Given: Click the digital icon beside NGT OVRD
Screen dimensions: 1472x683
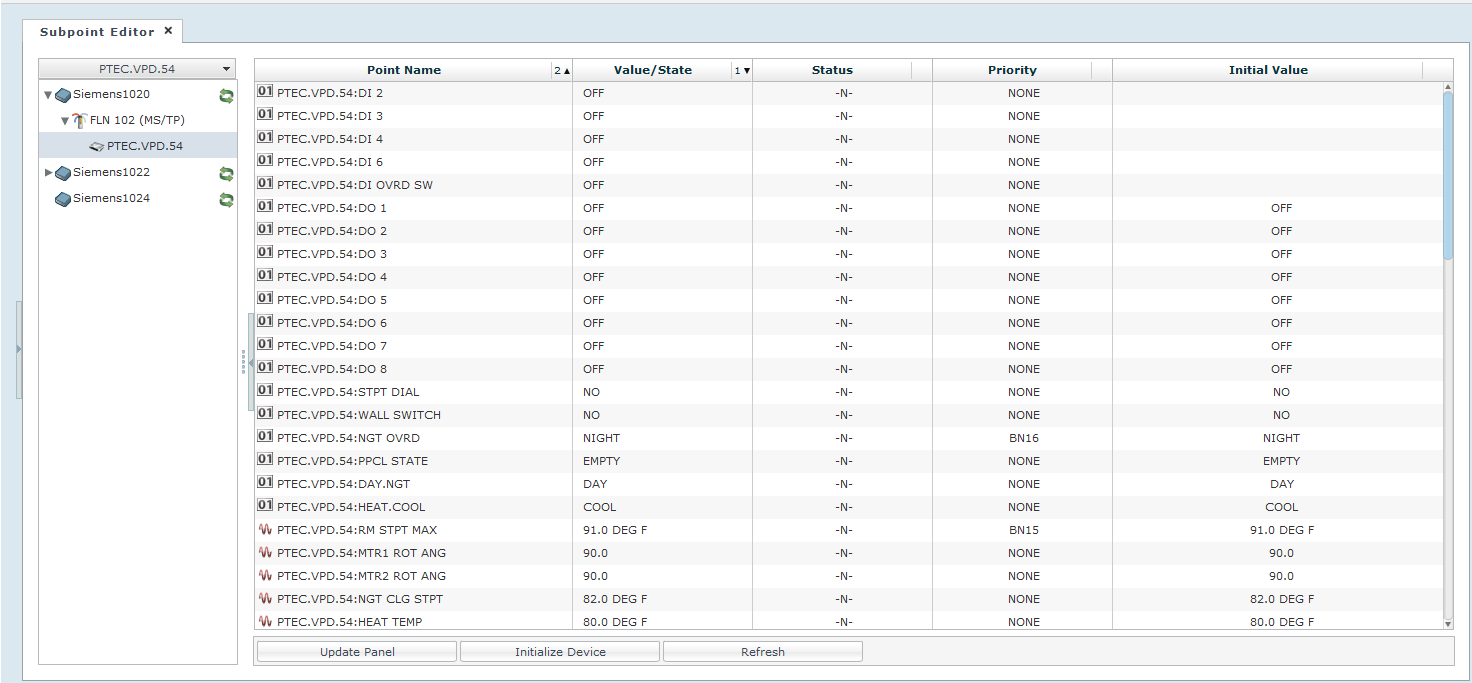Looking at the screenshot, I should coord(265,437).
